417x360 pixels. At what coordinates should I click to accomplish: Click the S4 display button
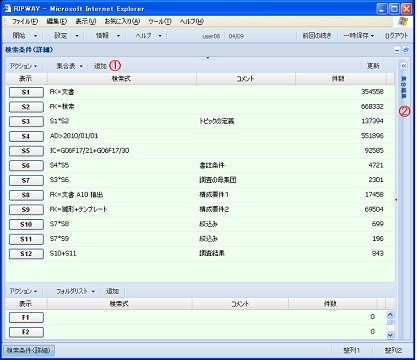[x=26, y=136]
